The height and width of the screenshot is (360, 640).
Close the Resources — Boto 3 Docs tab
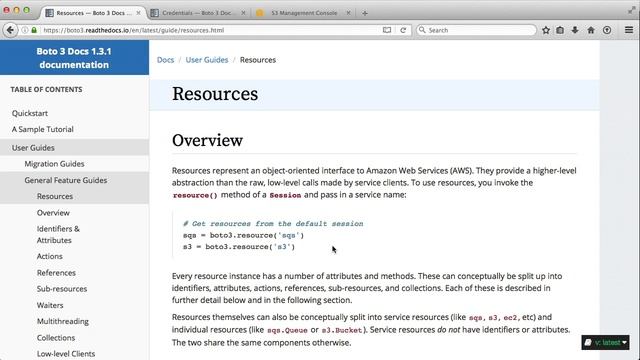pyautogui.click(x=138, y=13)
